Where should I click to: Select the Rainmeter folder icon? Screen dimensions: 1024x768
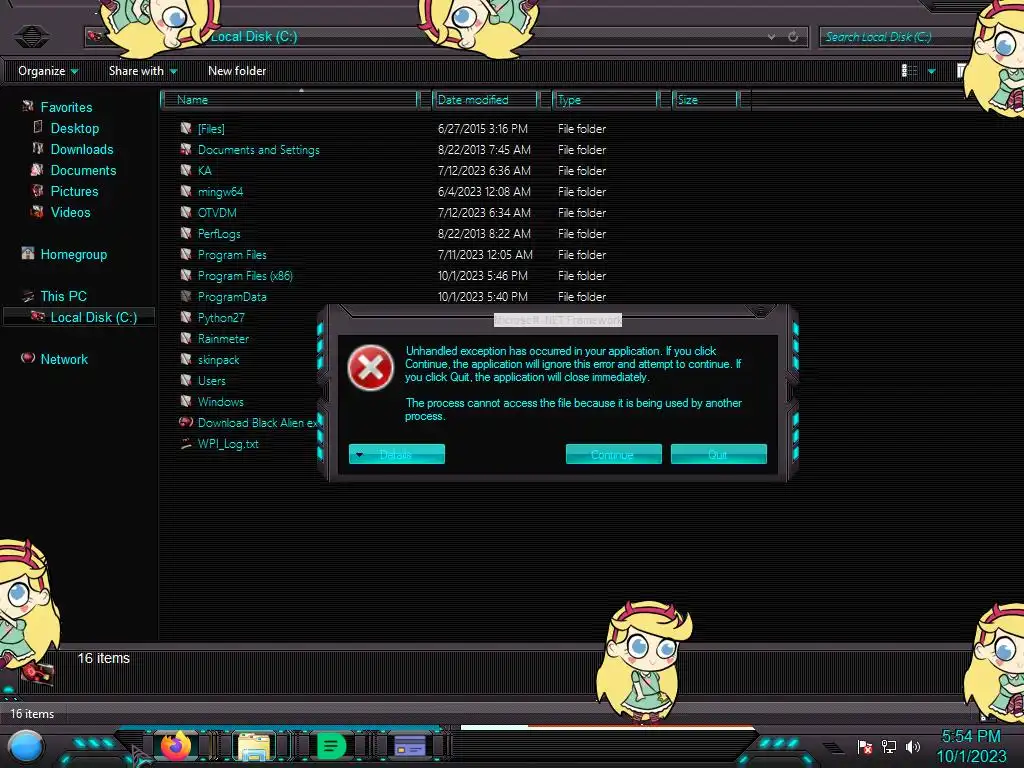[186, 338]
